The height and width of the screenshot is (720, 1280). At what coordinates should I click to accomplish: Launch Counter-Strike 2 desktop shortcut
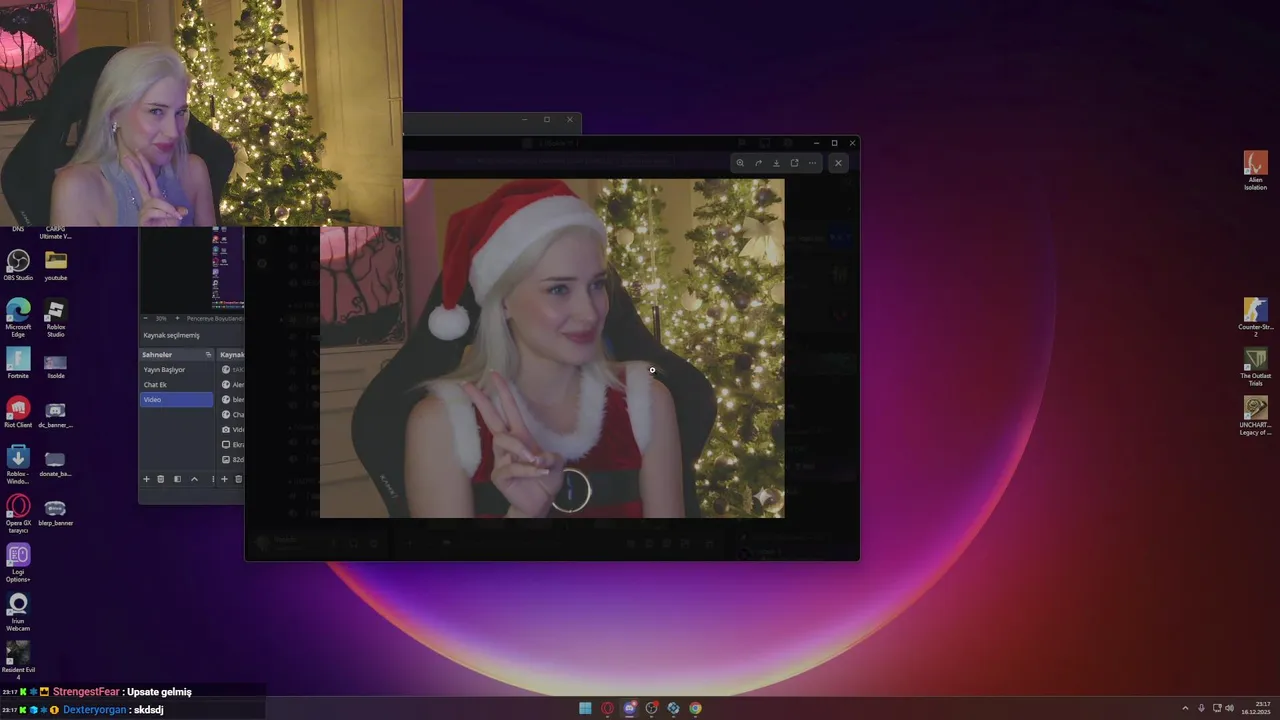tap(1255, 317)
